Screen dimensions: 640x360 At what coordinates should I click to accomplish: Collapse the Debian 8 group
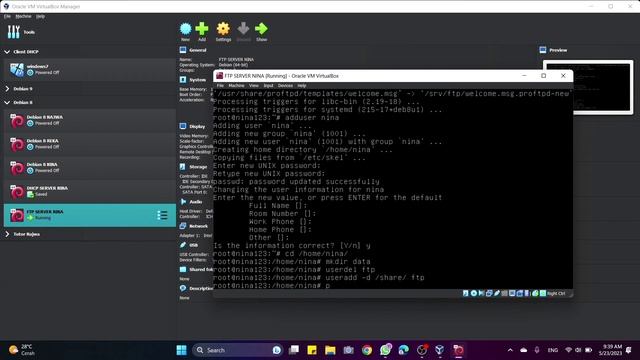(x=7, y=102)
